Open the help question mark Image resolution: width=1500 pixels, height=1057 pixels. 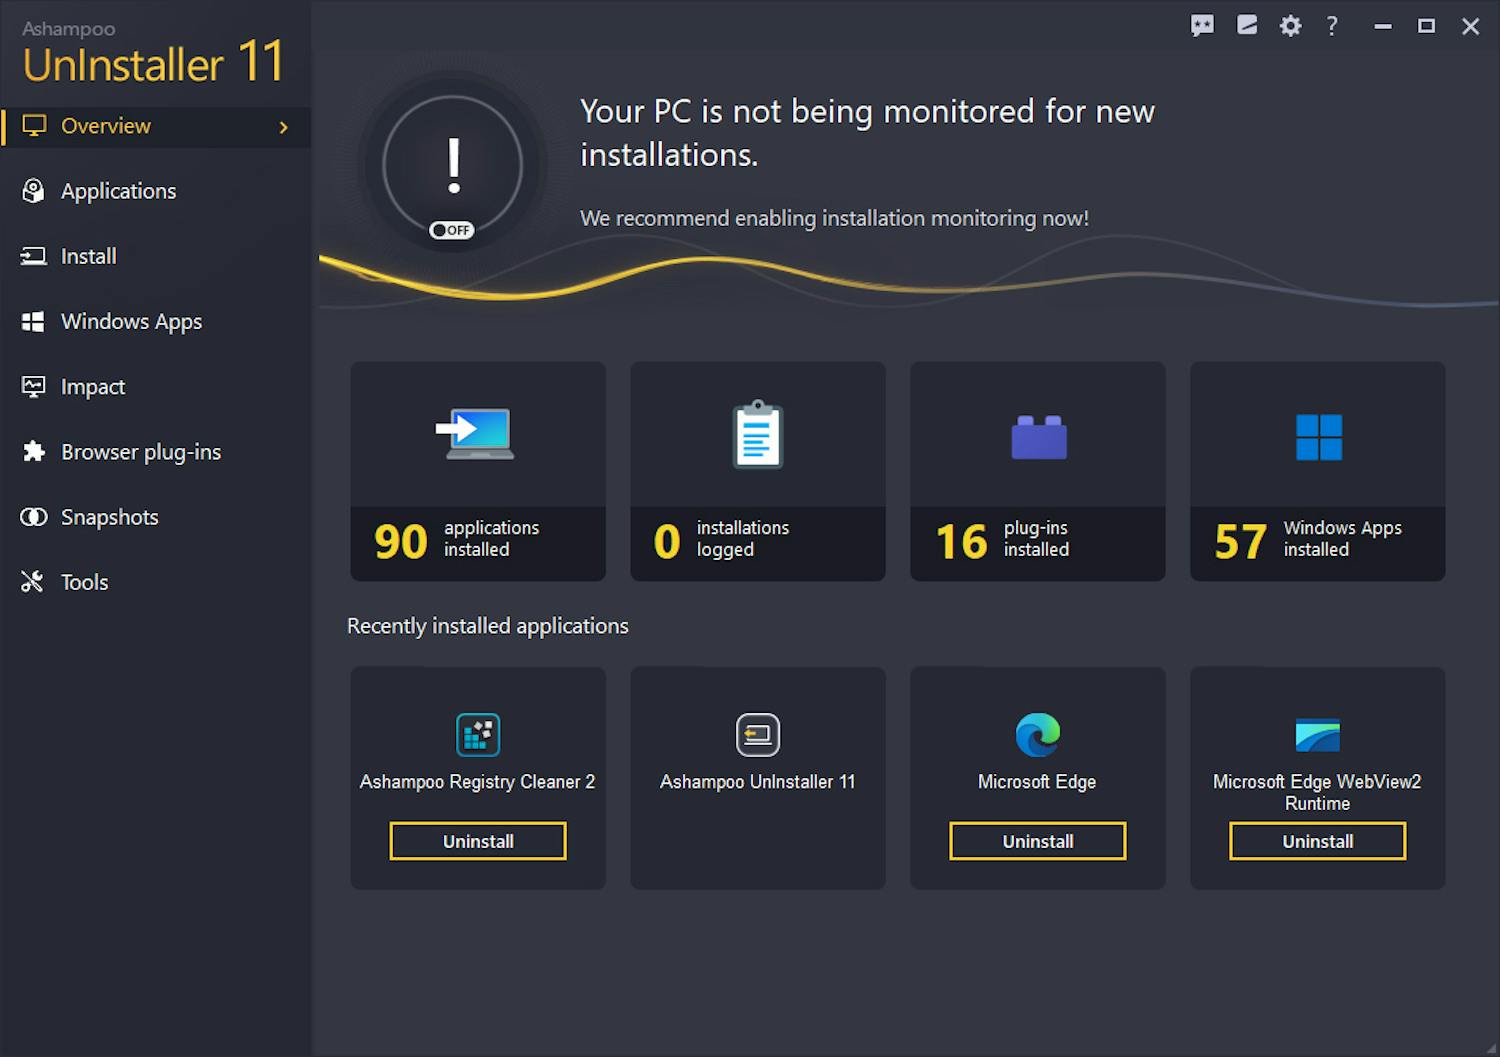click(x=1332, y=26)
